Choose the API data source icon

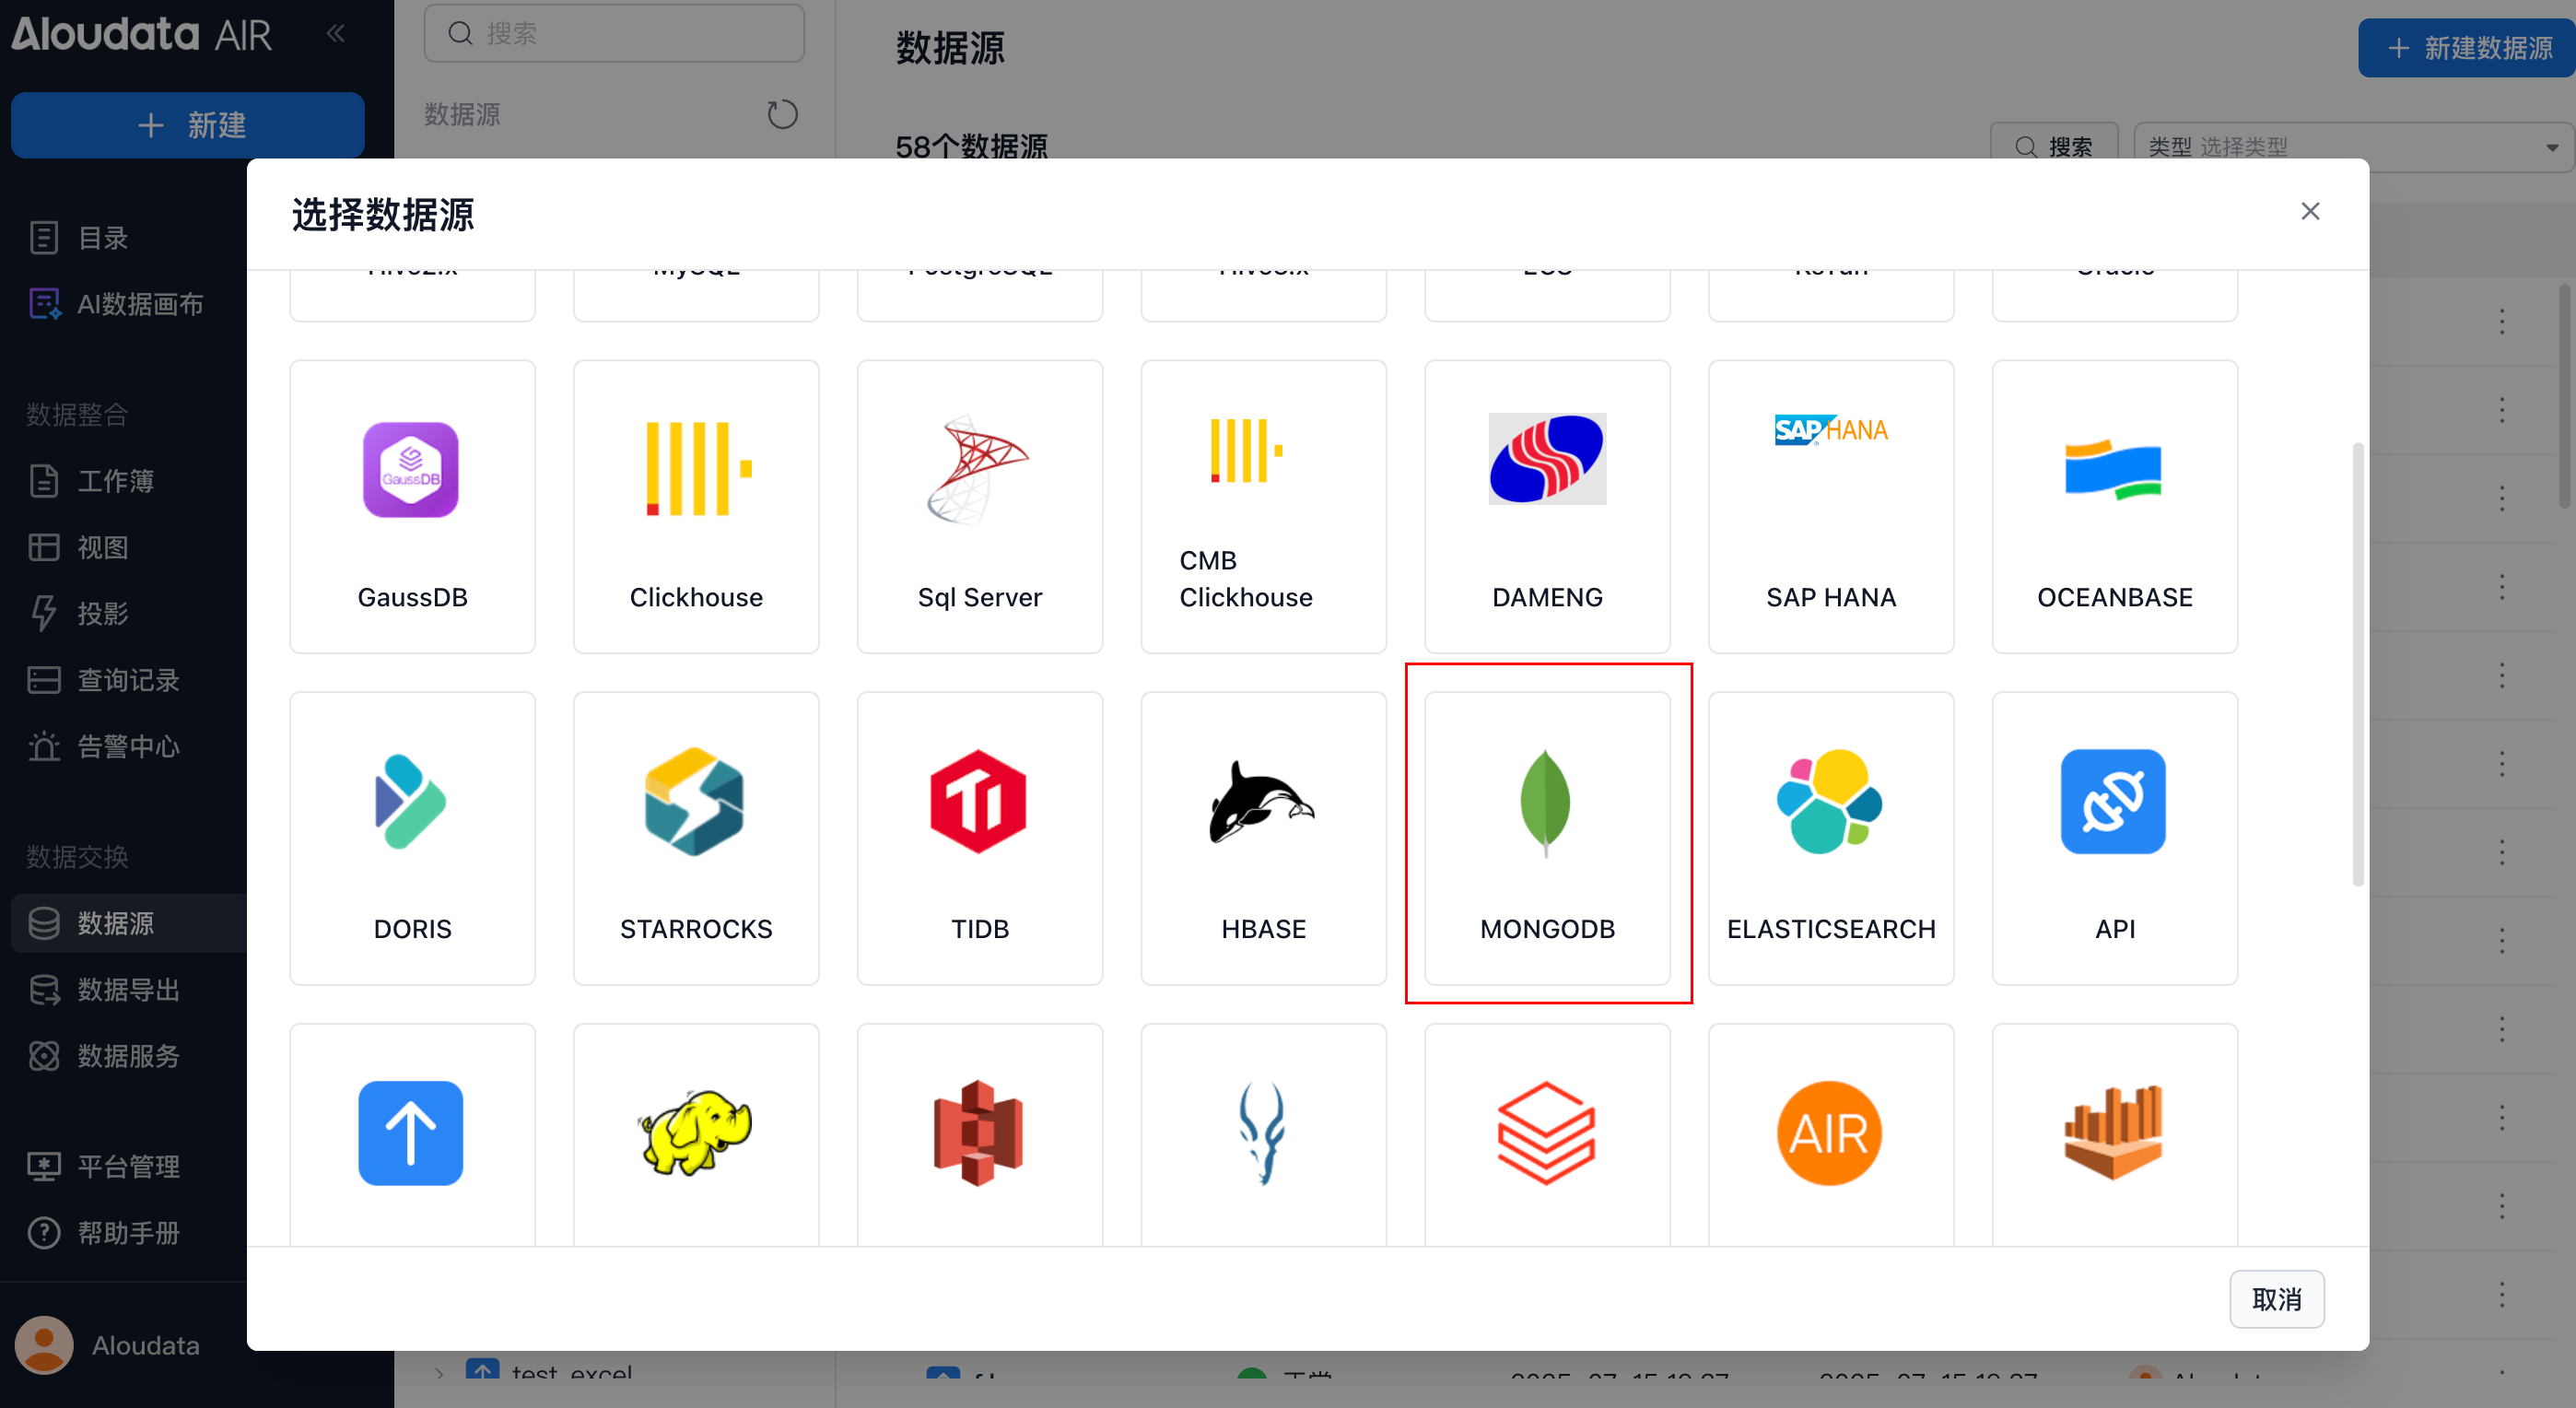click(x=2113, y=801)
